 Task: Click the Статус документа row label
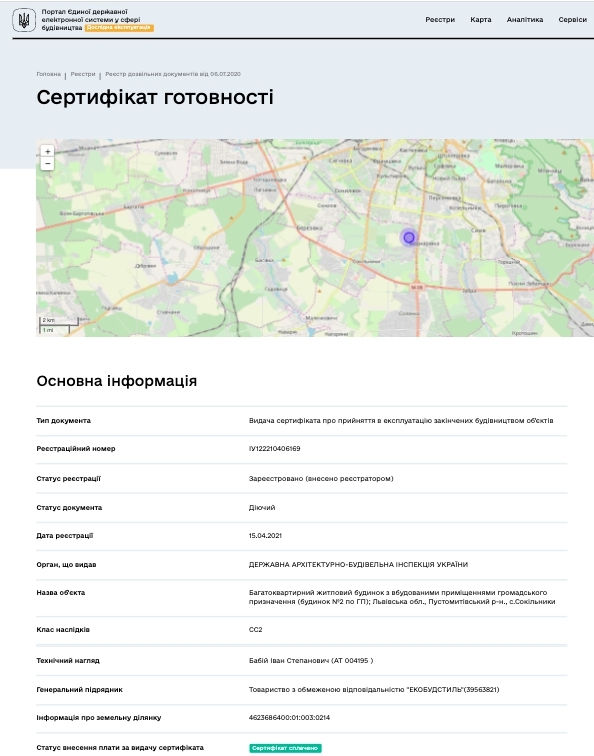[69, 508]
